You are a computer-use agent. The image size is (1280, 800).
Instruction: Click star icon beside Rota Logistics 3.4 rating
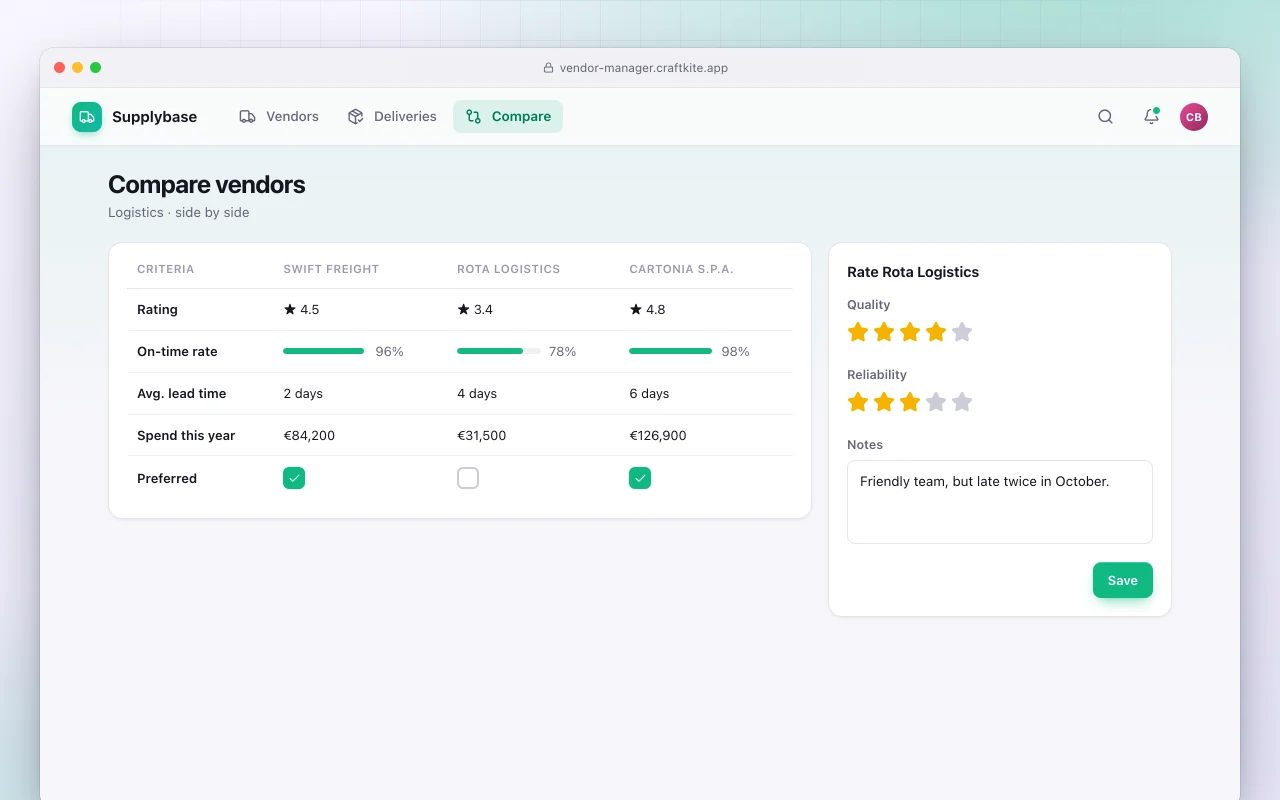(x=464, y=310)
